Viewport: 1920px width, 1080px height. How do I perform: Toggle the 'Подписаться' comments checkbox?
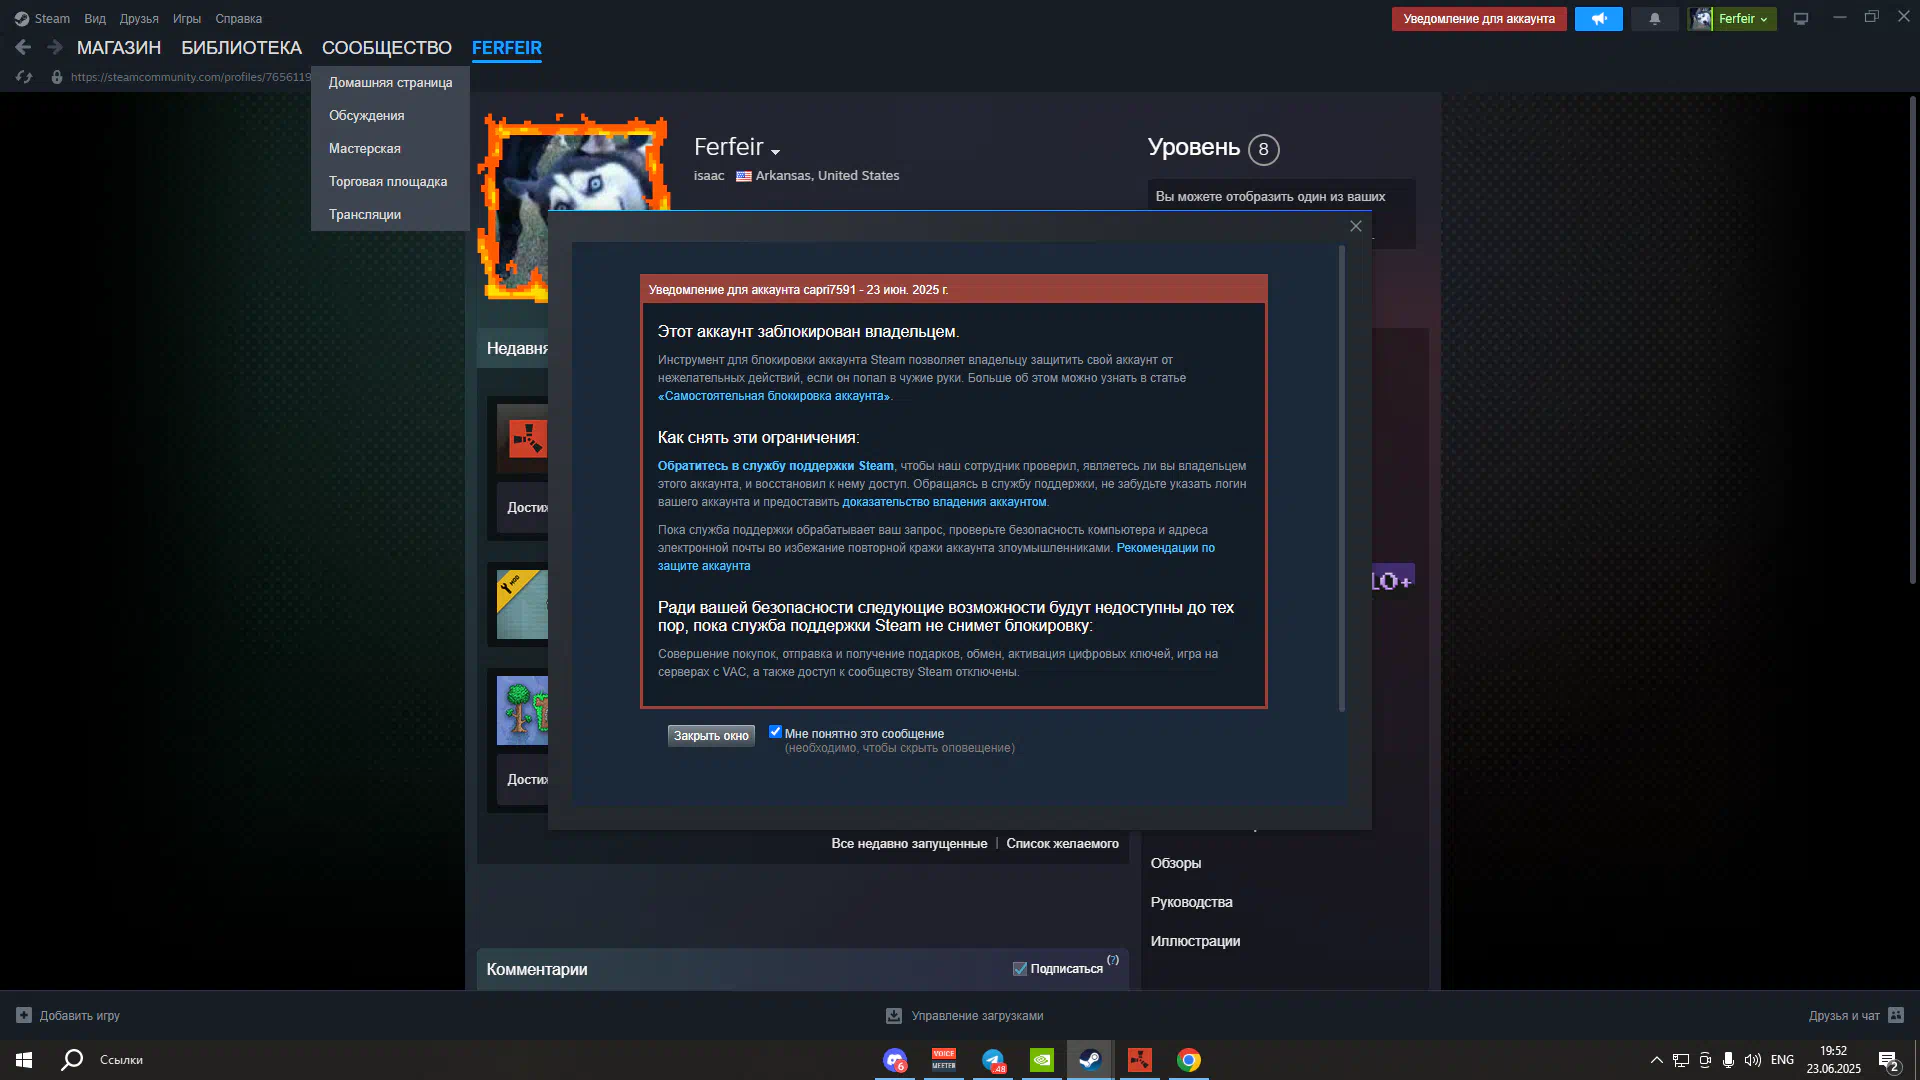click(1020, 969)
